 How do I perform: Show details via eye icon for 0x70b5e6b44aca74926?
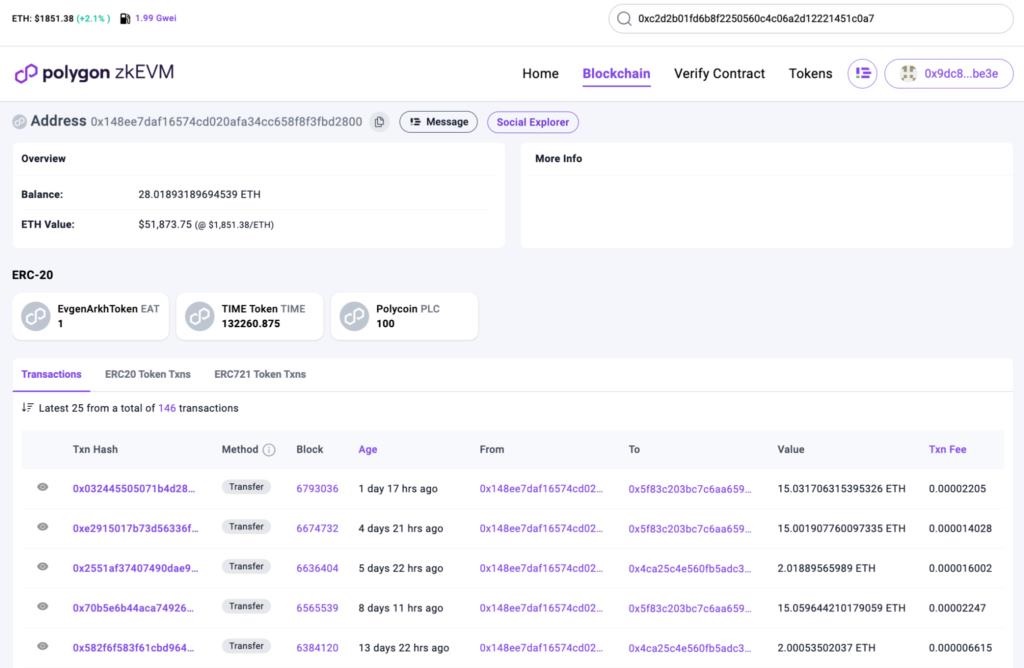click(43, 606)
